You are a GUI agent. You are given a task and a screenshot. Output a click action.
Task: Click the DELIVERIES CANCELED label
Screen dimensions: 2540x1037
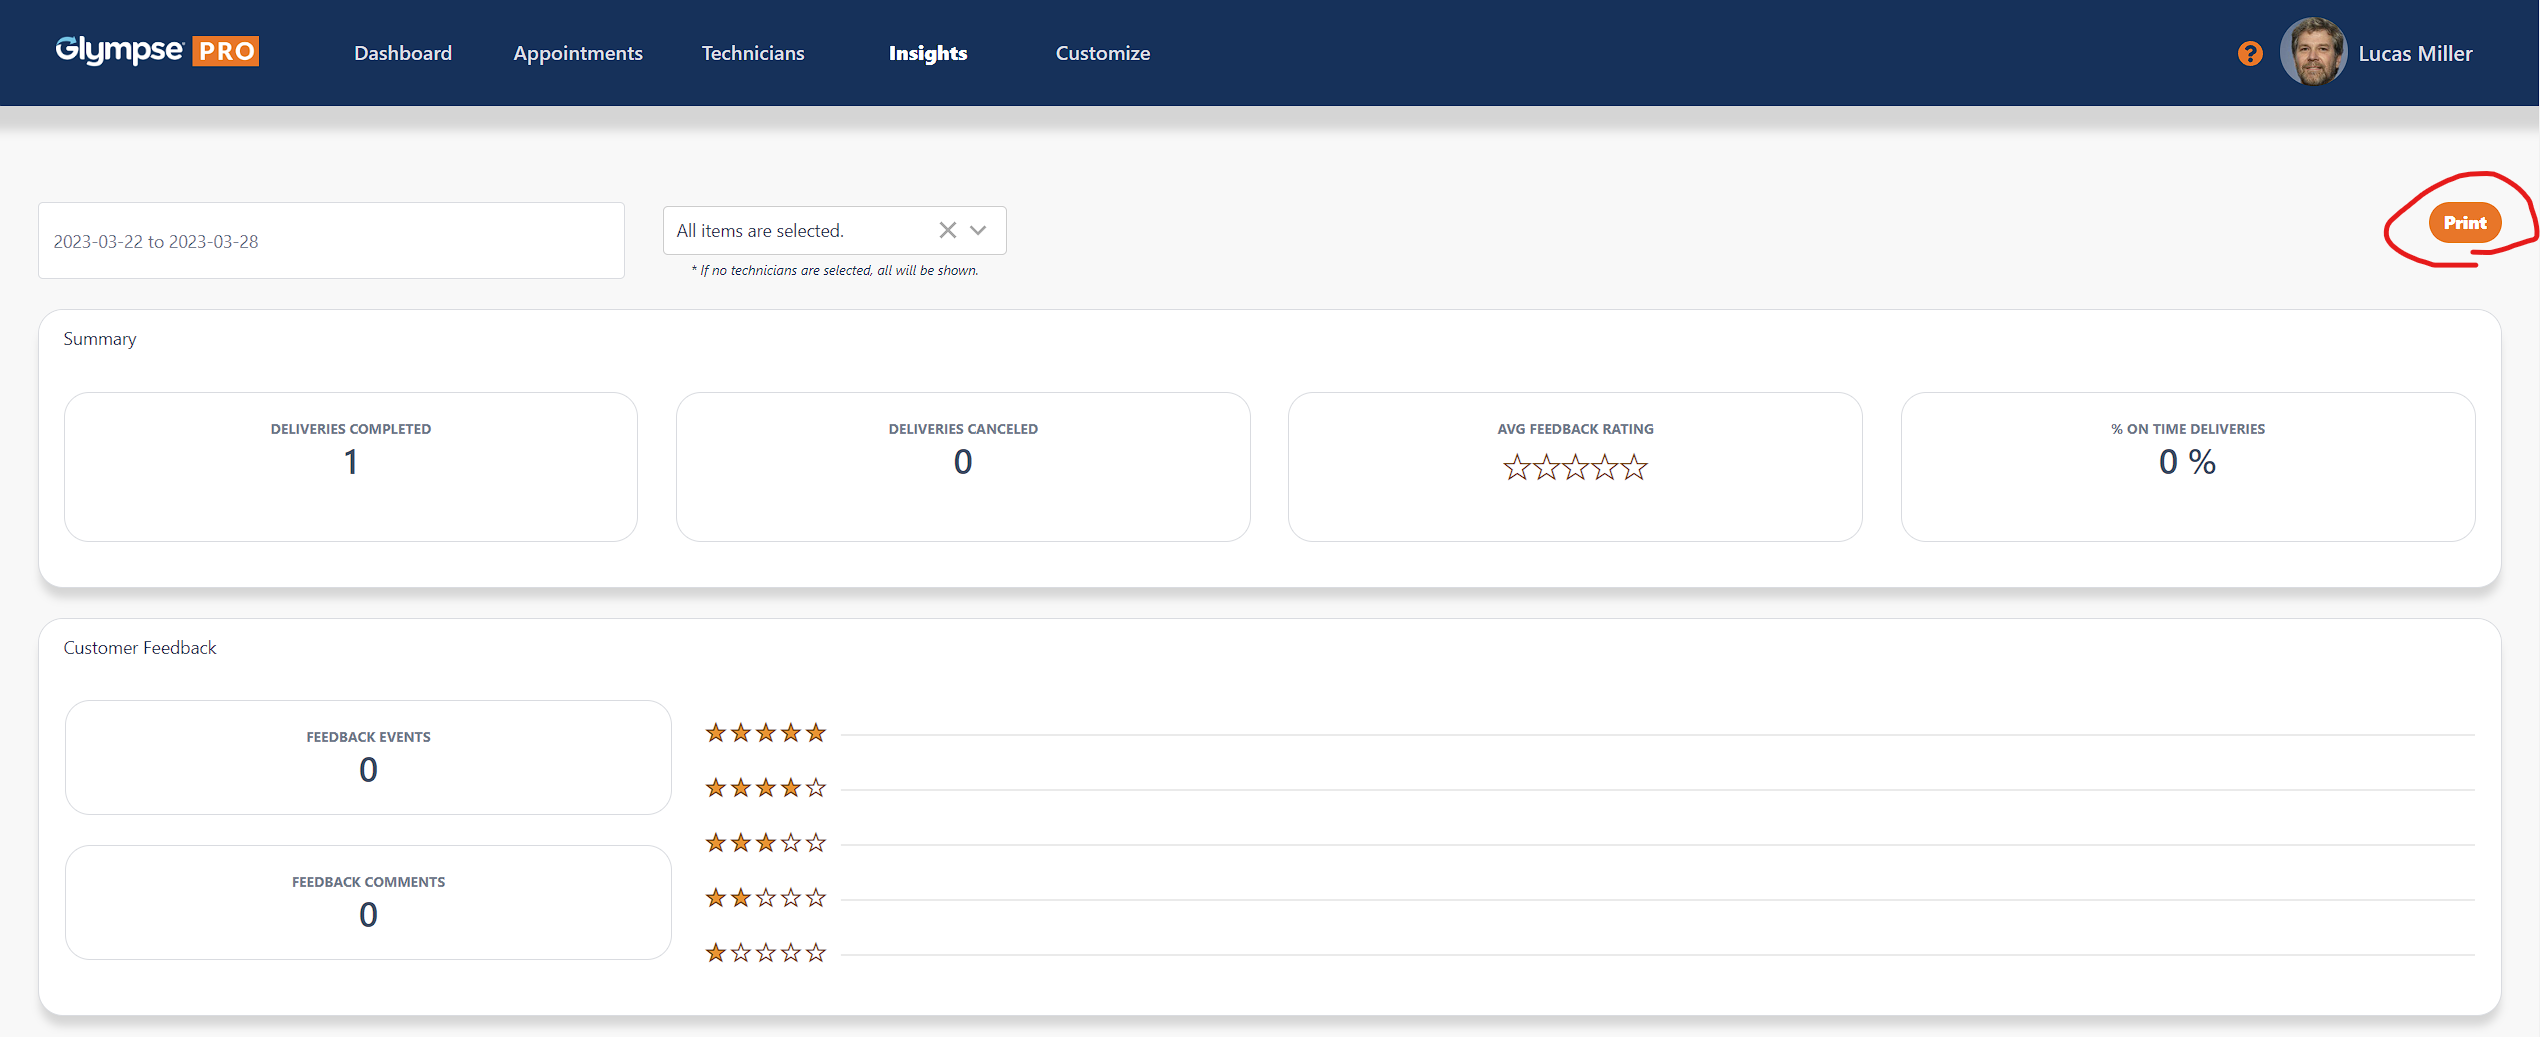963,429
